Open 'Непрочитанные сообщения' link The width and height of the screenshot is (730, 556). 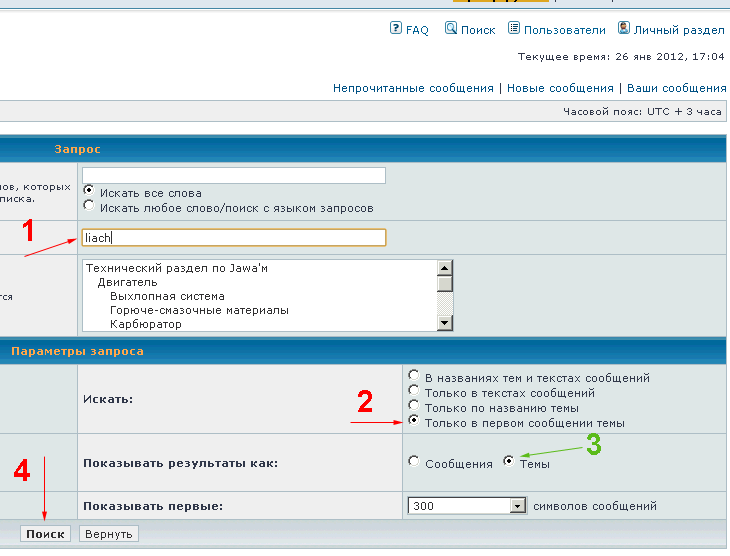pos(413,88)
